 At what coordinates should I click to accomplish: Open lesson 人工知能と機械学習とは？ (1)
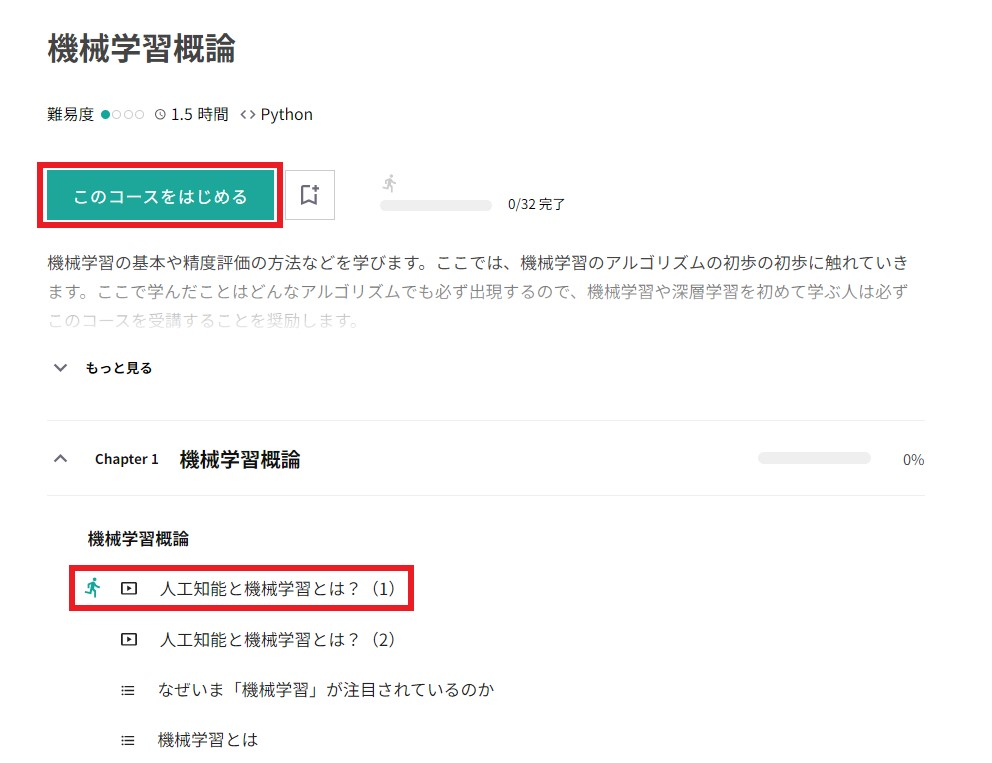(277, 588)
